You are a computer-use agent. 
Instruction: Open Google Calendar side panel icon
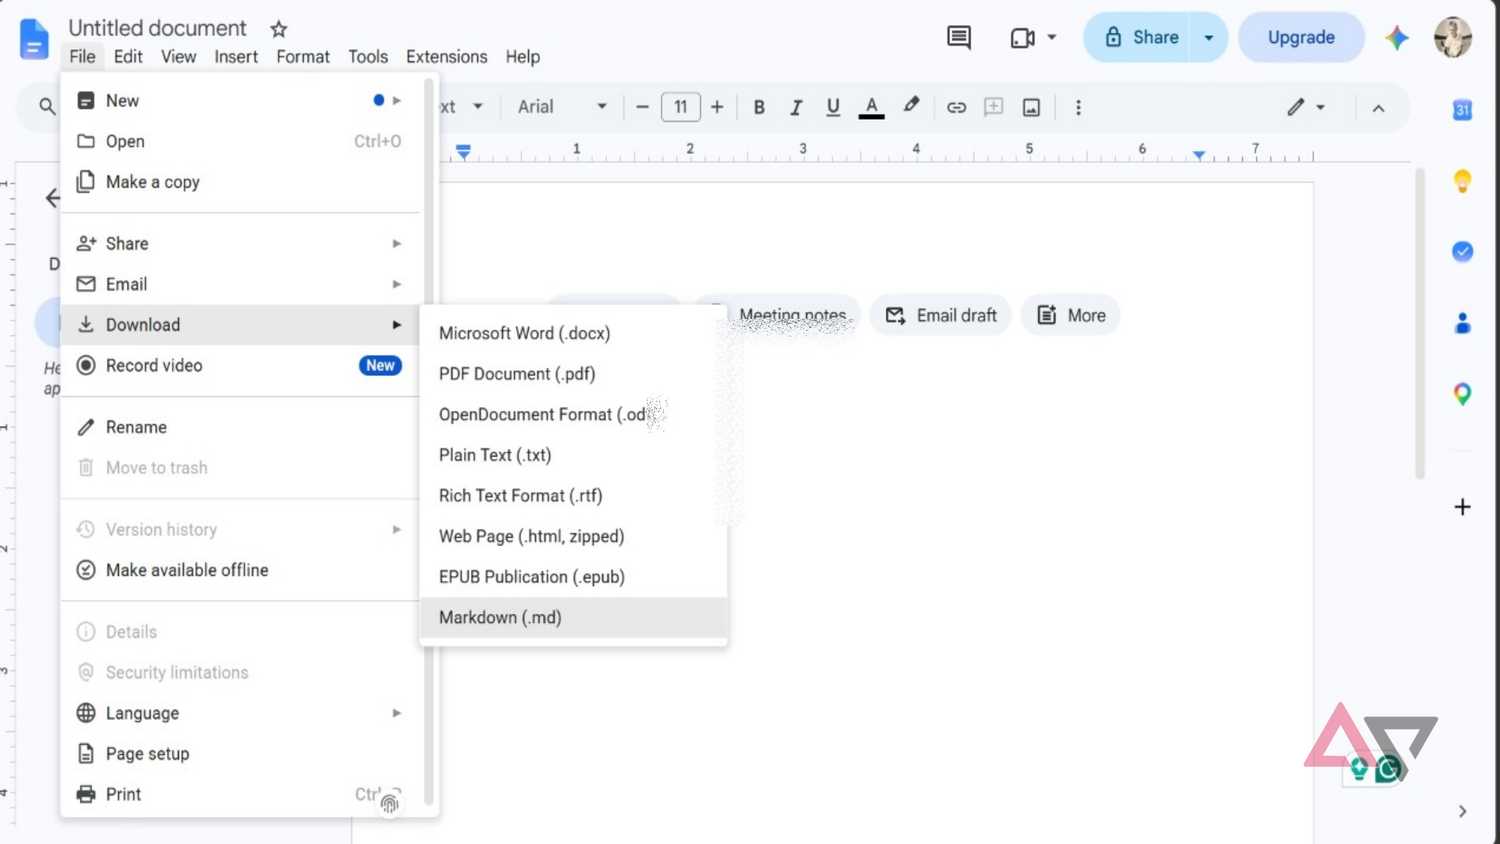pyautogui.click(x=1462, y=110)
